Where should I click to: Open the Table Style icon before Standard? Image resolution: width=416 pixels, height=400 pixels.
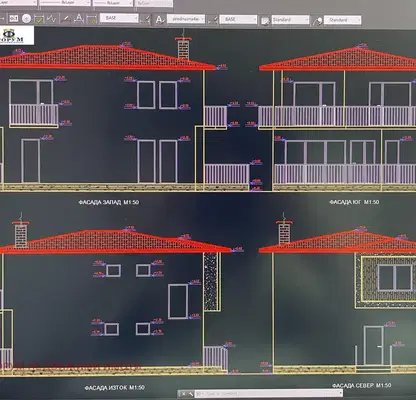[x=265, y=21]
